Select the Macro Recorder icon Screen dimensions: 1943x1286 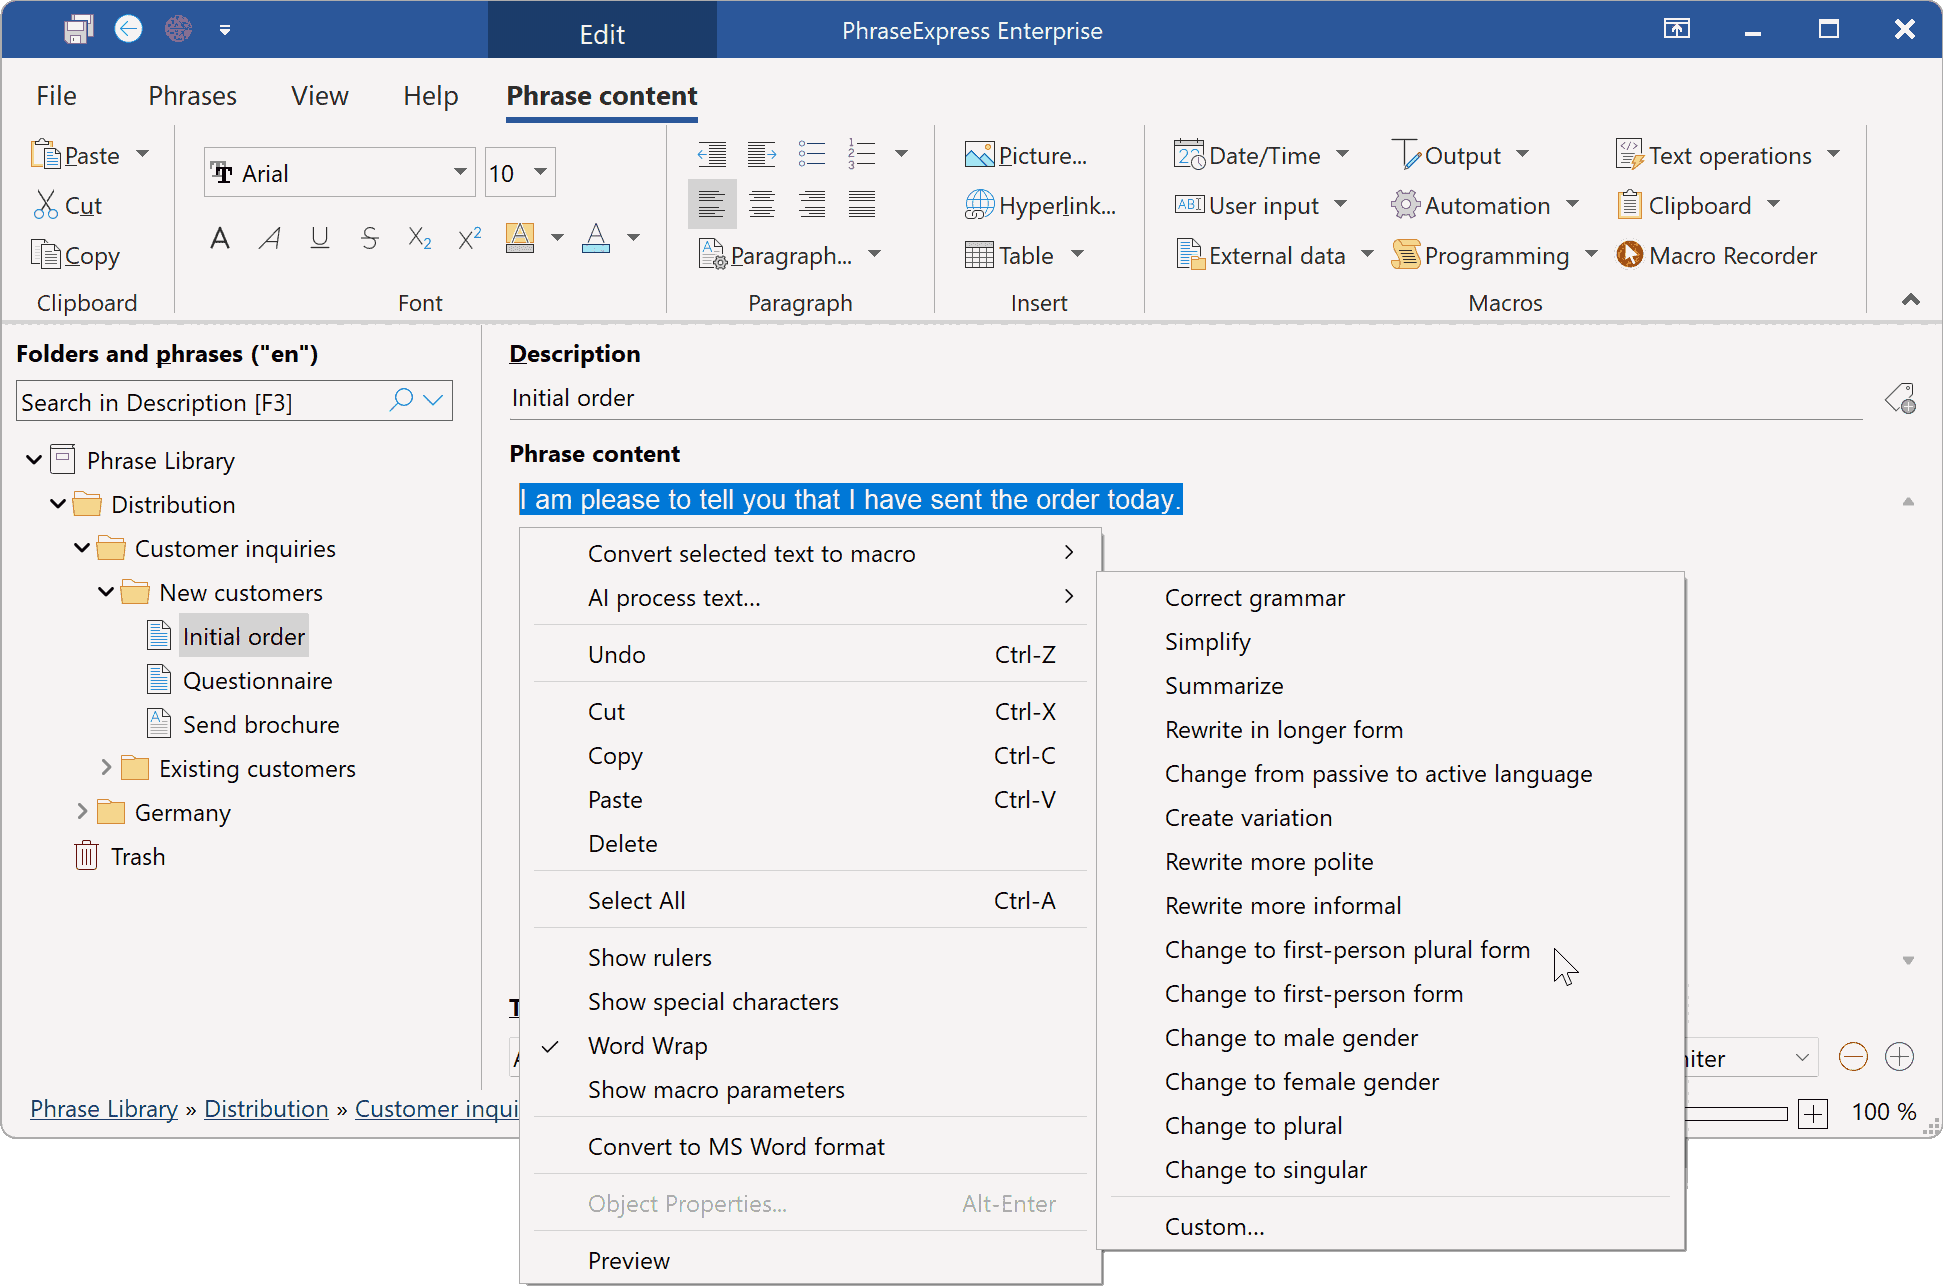pyautogui.click(x=1629, y=255)
